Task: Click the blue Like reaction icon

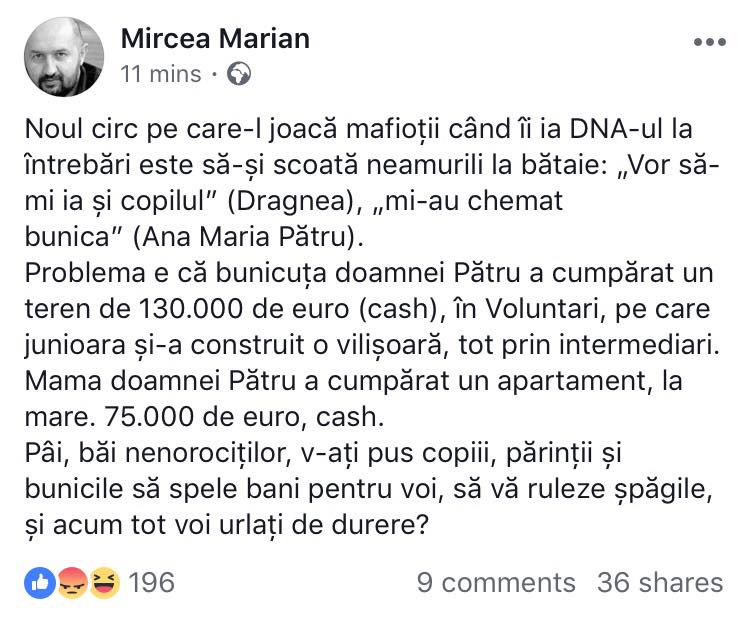Action: pyautogui.click(x=41, y=582)
